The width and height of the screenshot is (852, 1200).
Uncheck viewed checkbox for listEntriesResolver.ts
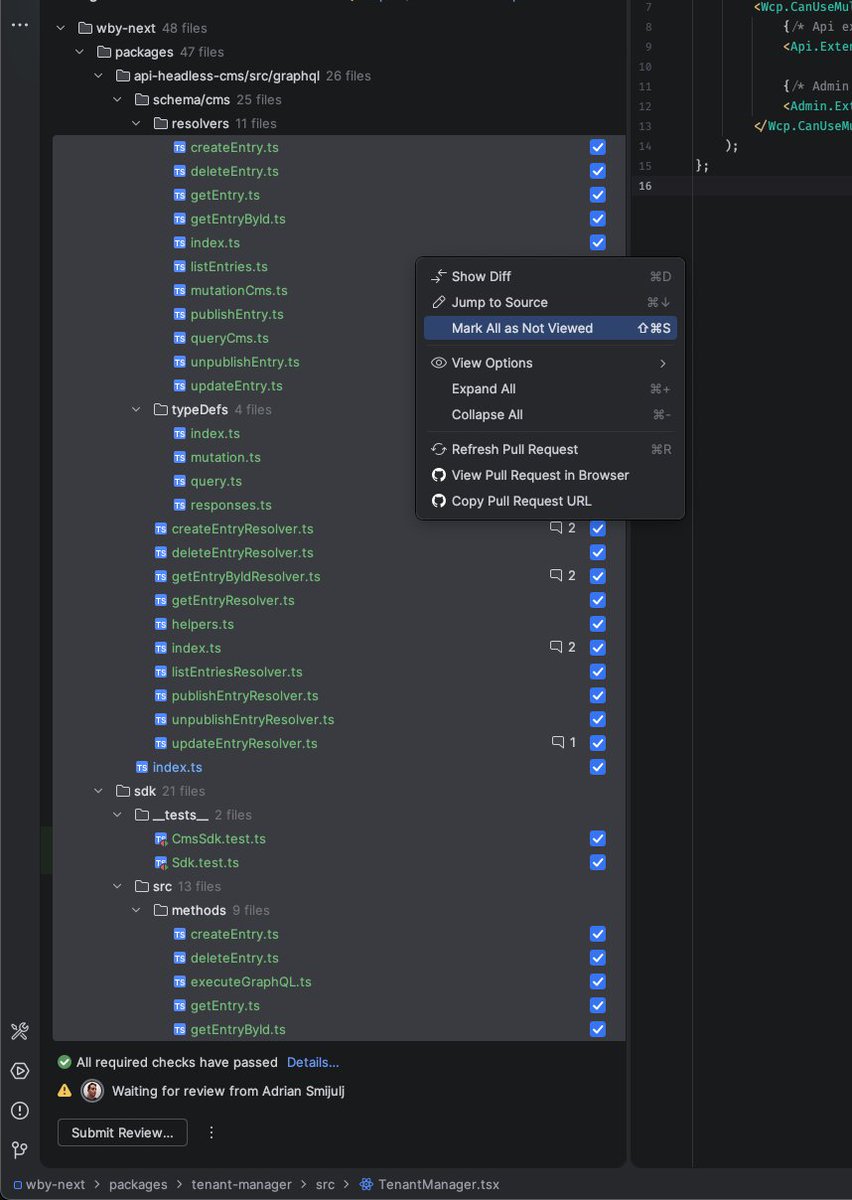coord(598,672)
